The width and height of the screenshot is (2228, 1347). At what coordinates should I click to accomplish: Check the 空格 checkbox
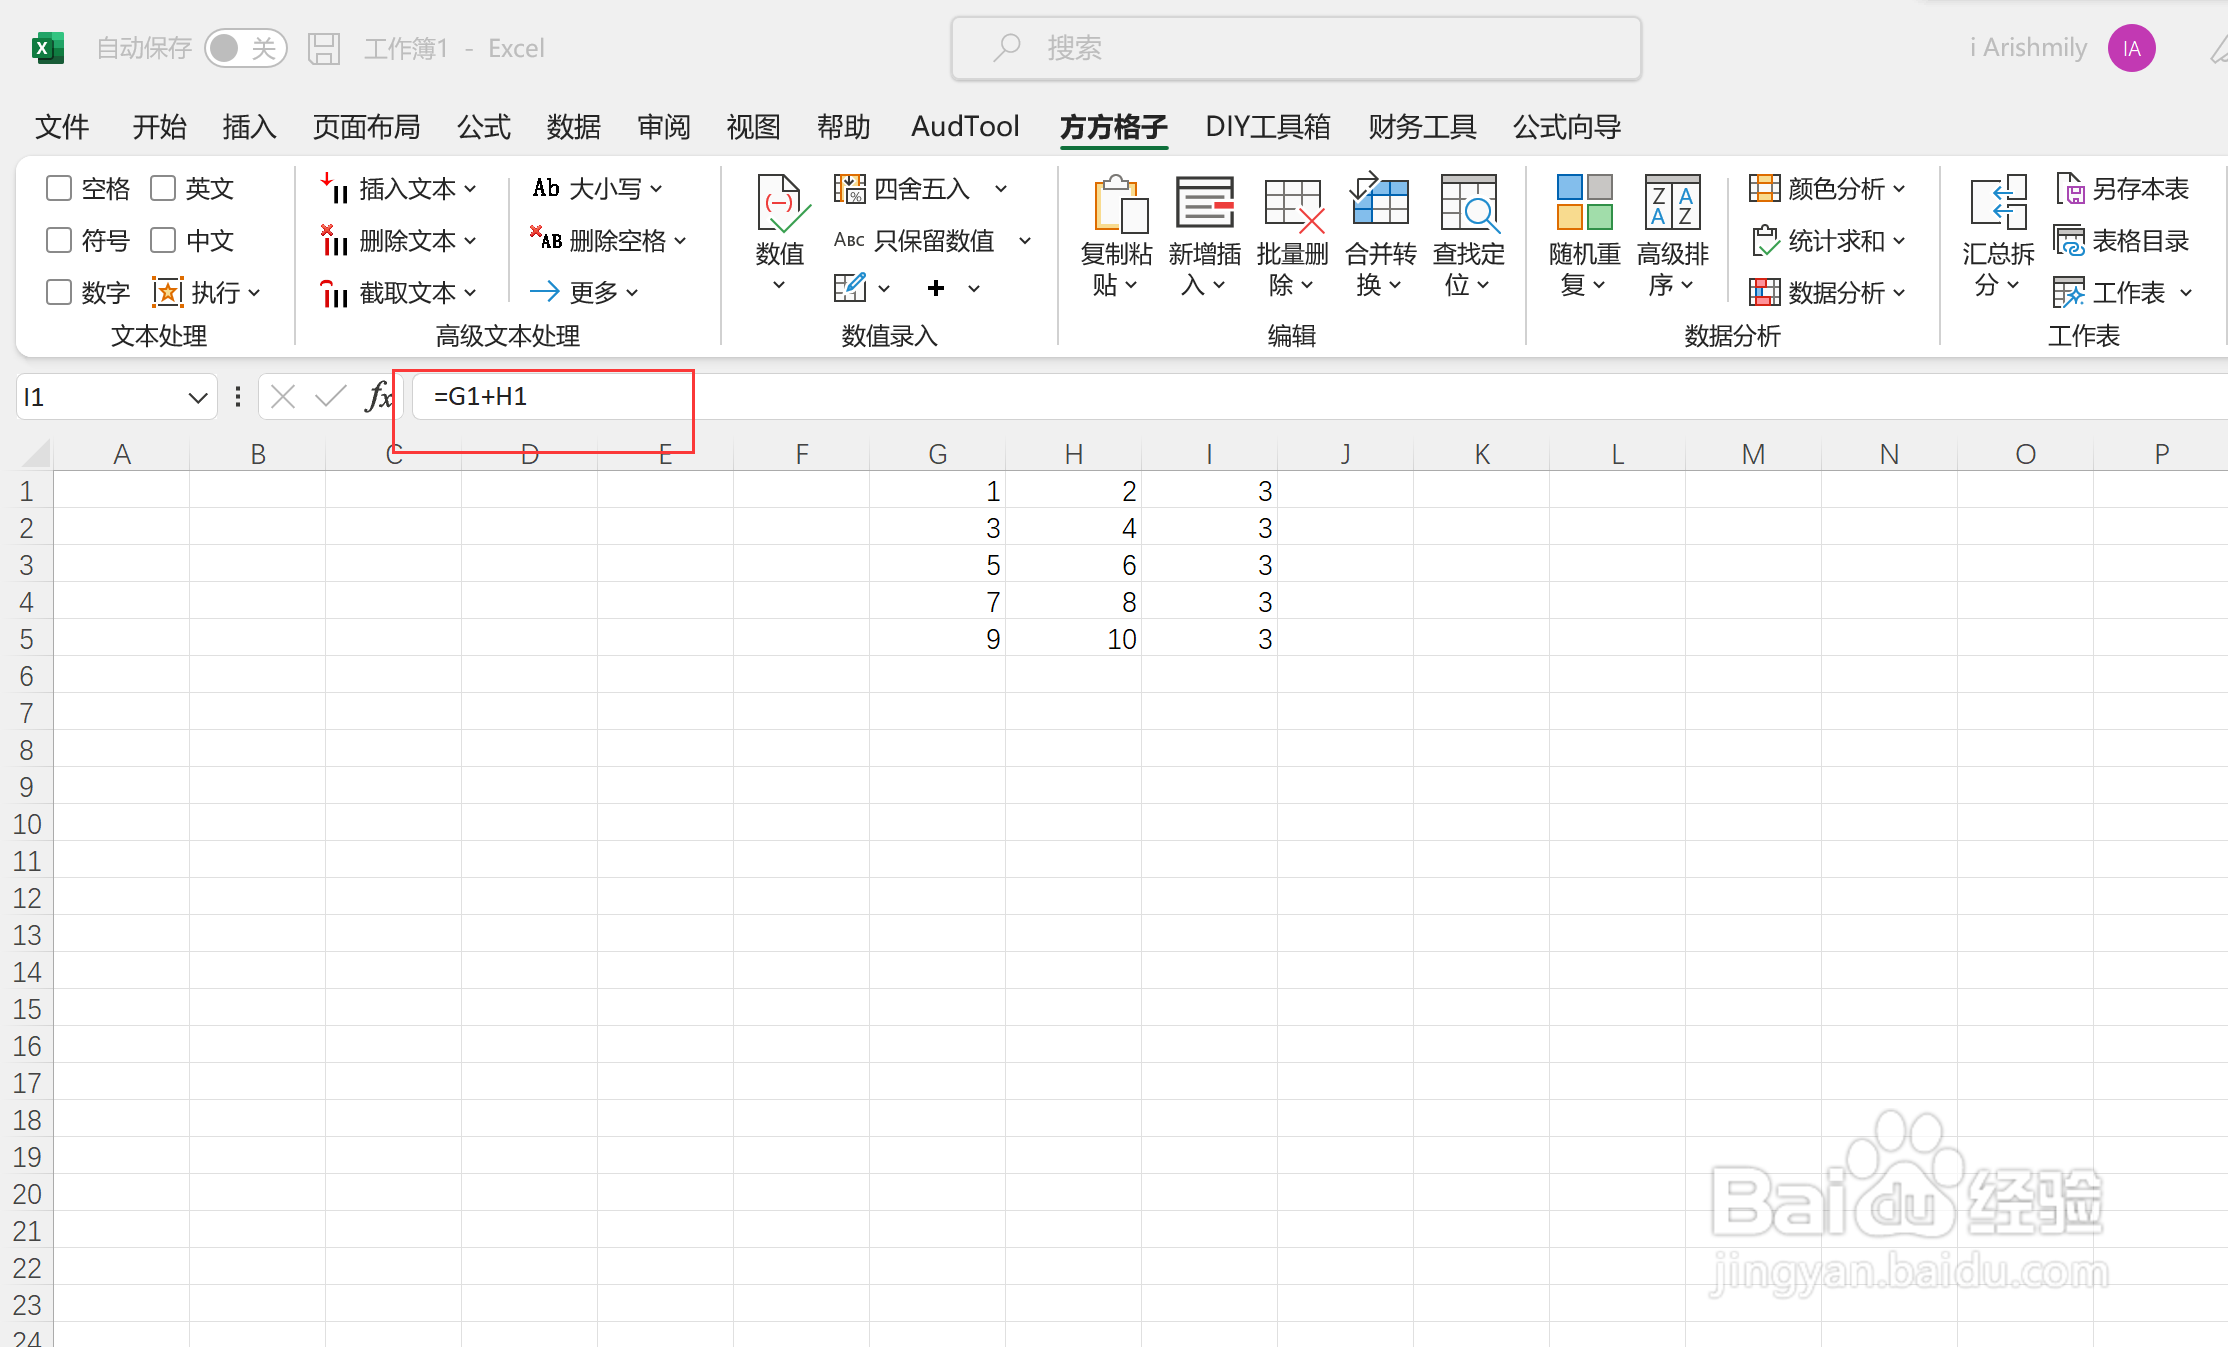coord(59,188)
